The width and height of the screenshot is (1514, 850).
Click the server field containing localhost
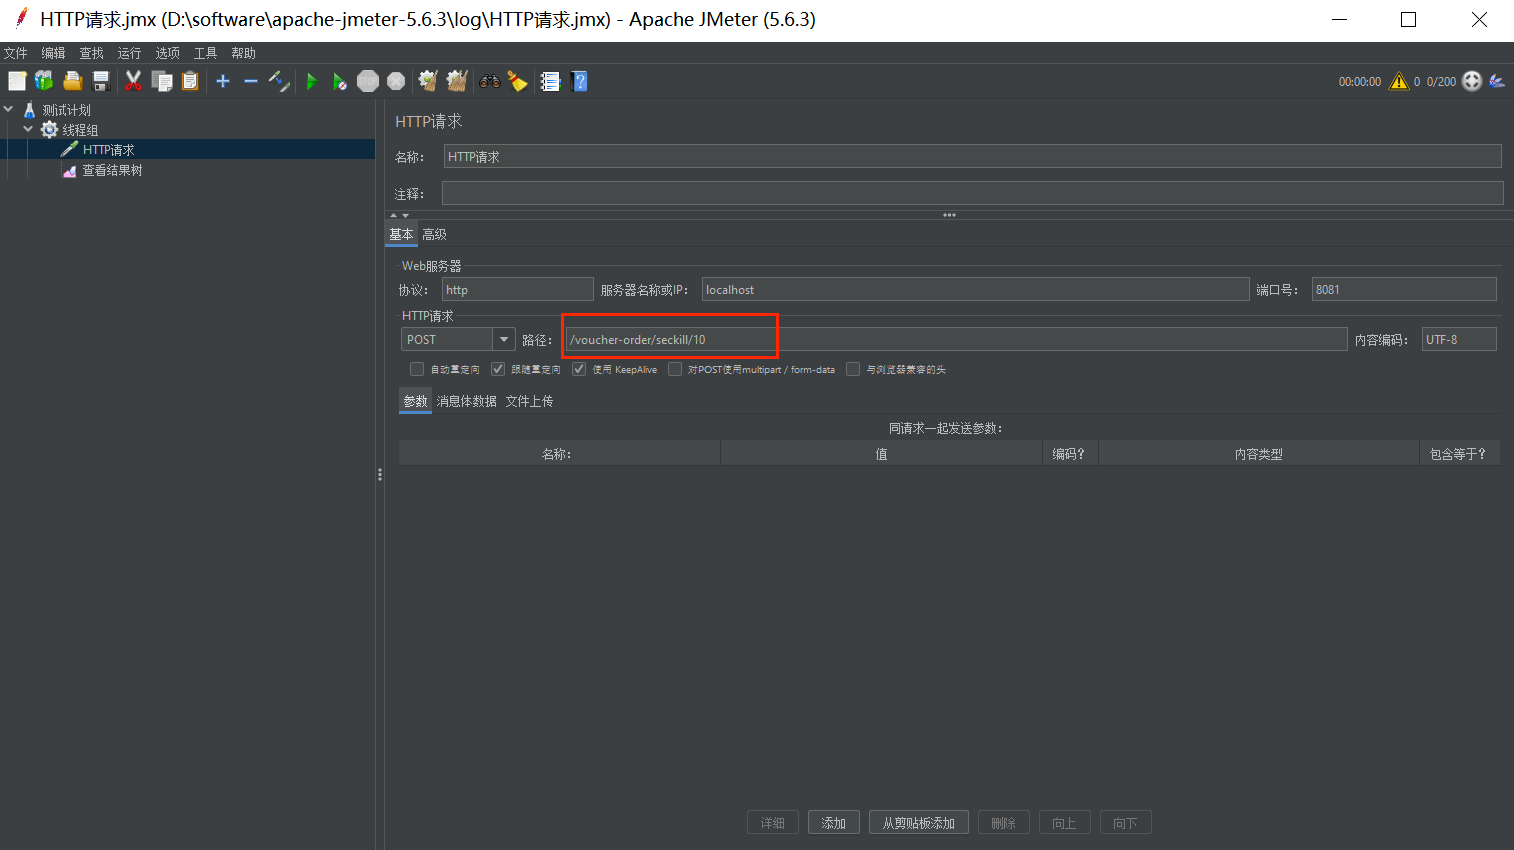(975, 289)
